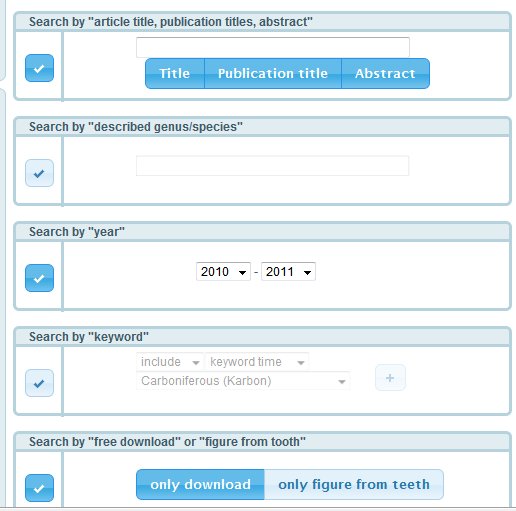
Task: Click the plus icon to add keyword
Action: (x=390, y=378)
